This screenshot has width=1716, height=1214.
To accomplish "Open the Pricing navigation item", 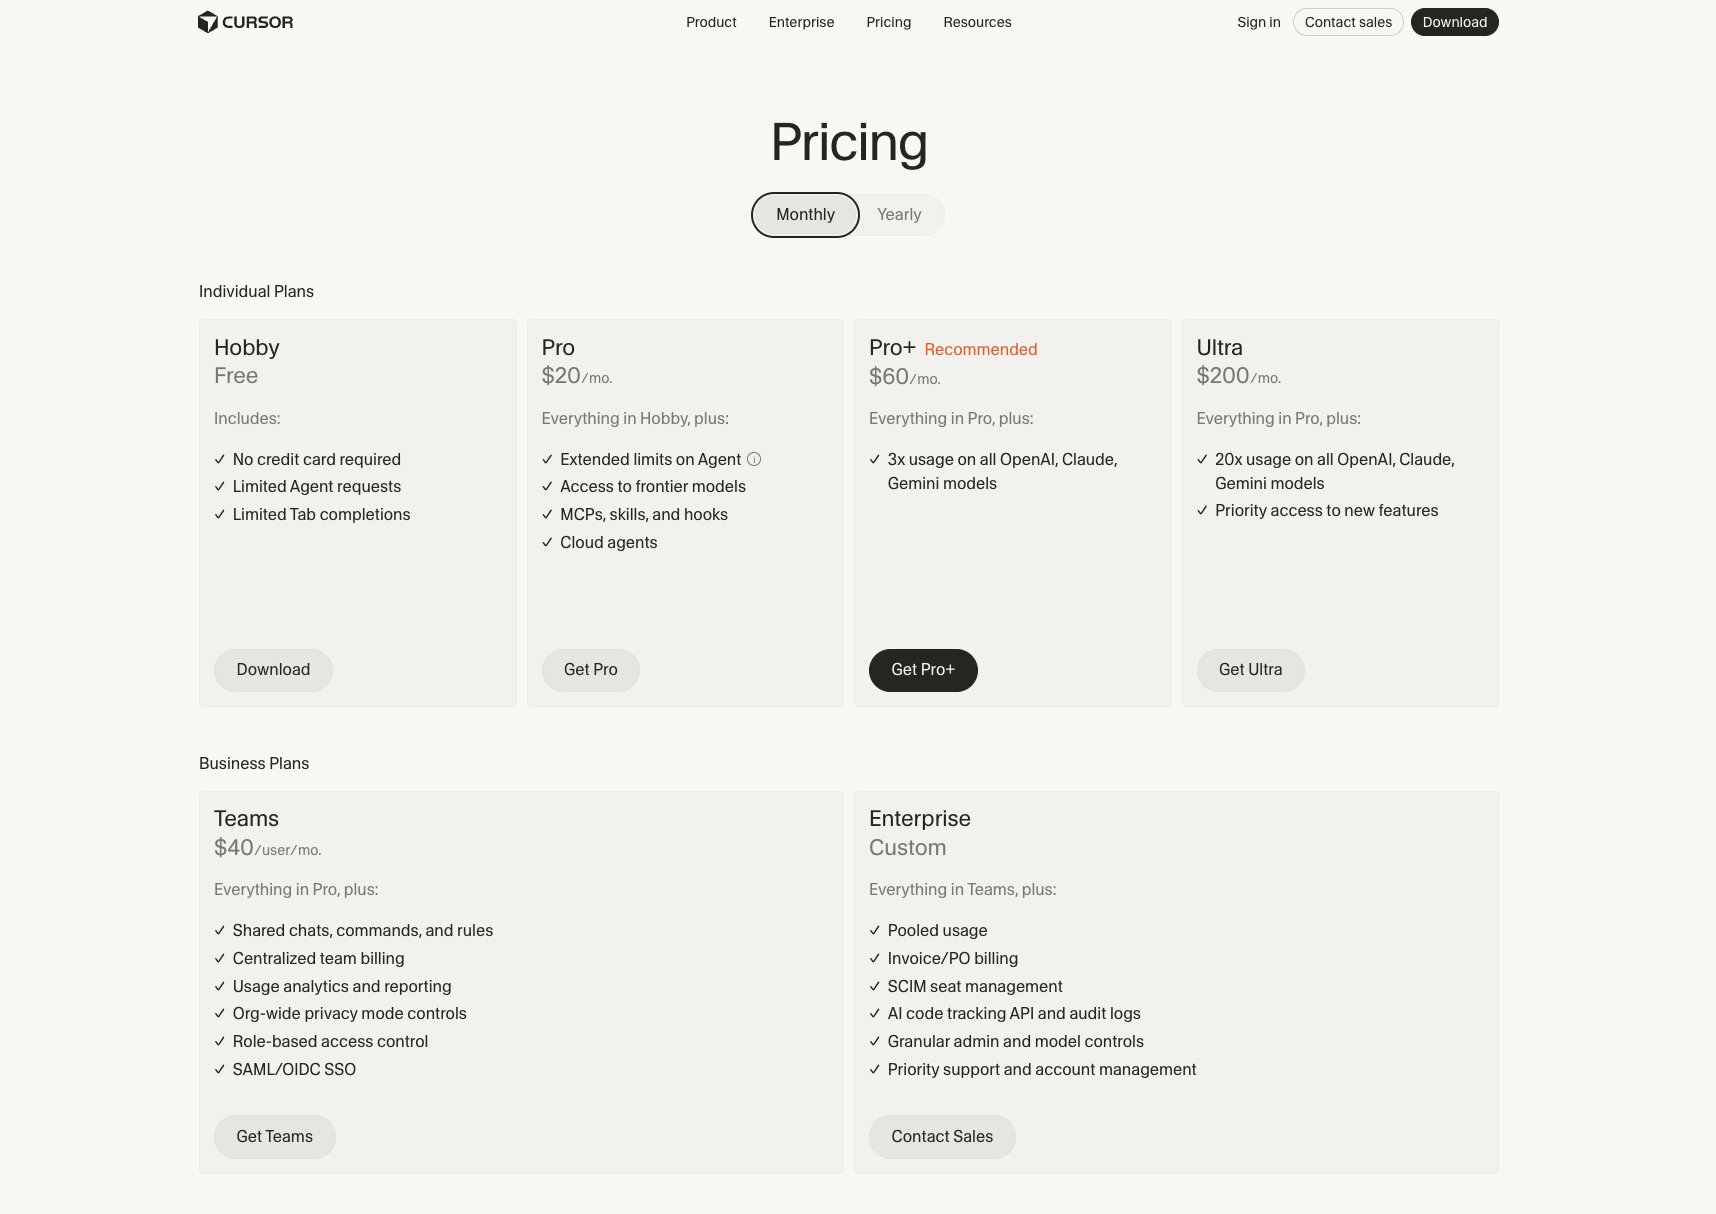I will pyautogui.click(x=888, y=22).
